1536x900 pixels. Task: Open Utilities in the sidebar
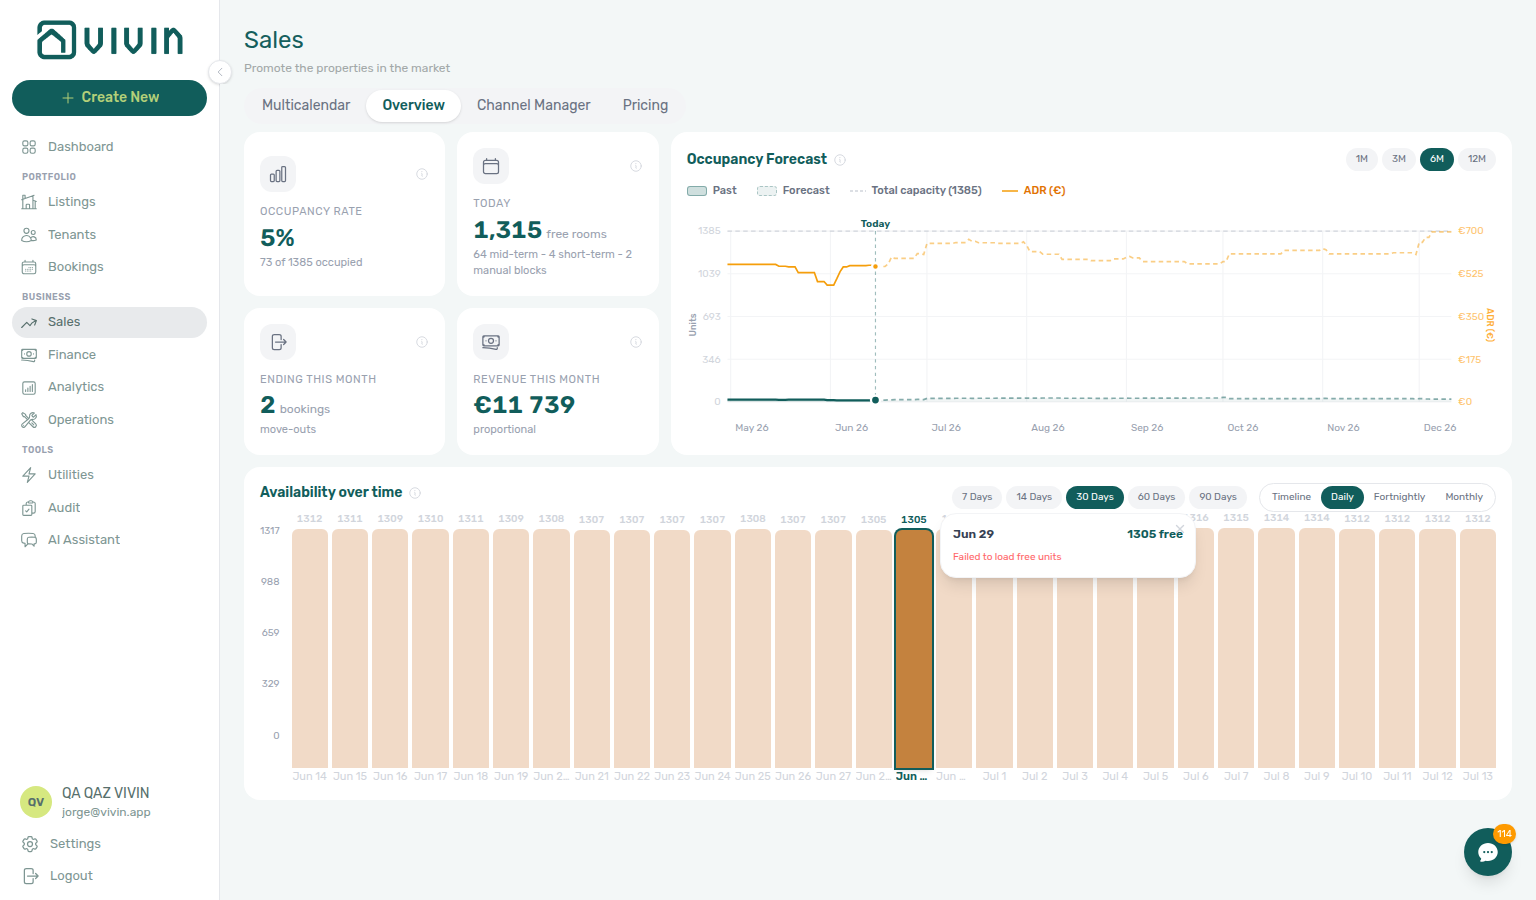(110, 475)
